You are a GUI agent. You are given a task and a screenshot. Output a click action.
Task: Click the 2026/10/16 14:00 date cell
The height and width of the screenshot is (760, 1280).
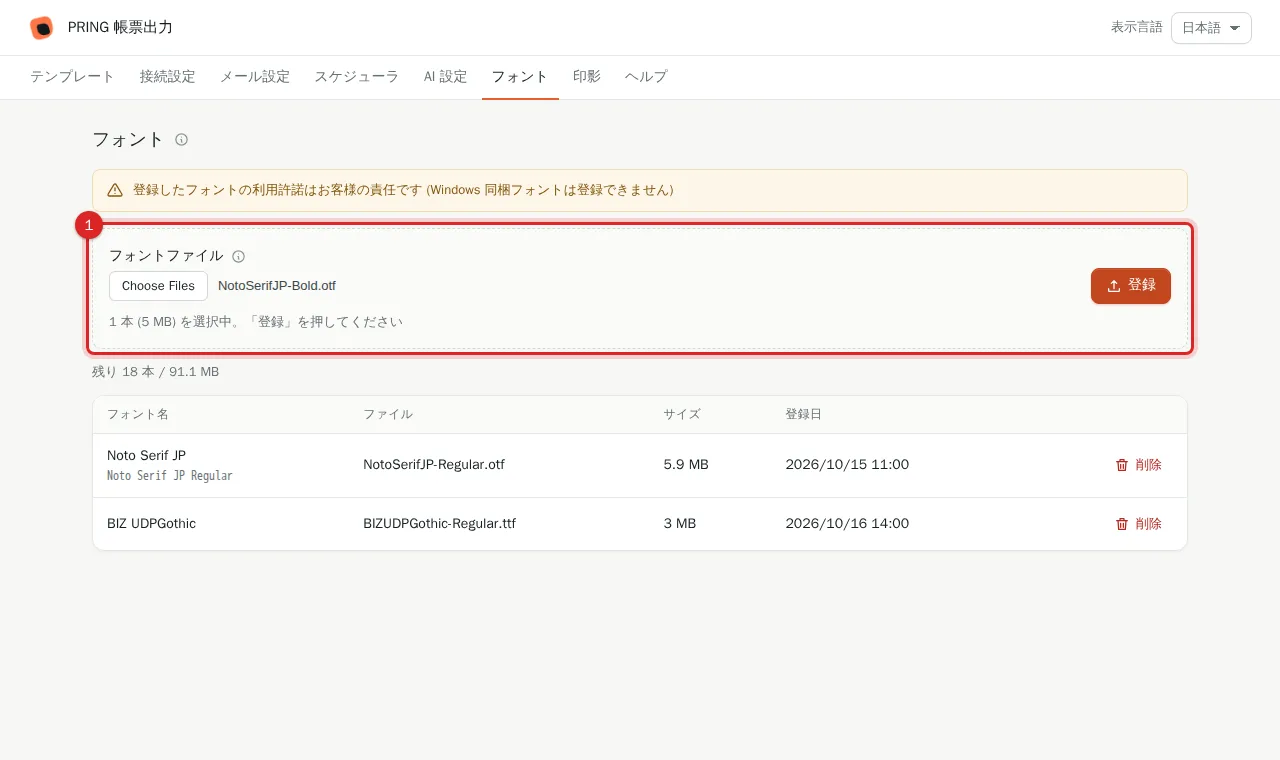[847, 524]
